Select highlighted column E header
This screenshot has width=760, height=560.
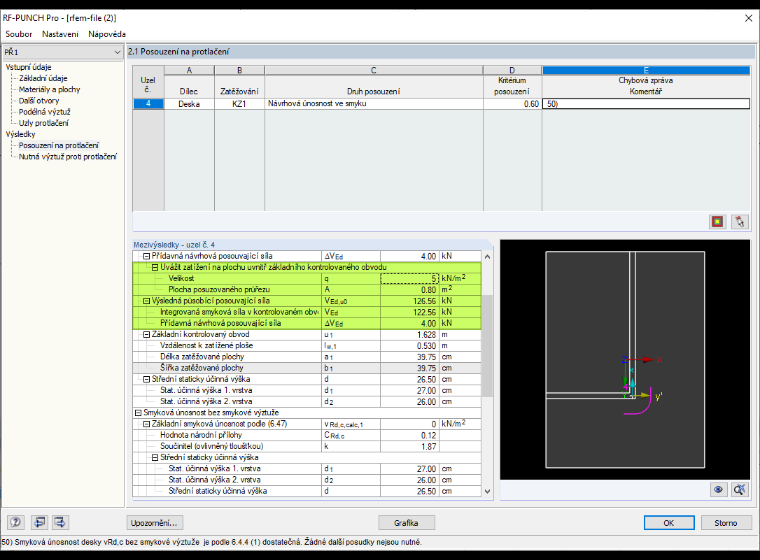pos(646,70)
